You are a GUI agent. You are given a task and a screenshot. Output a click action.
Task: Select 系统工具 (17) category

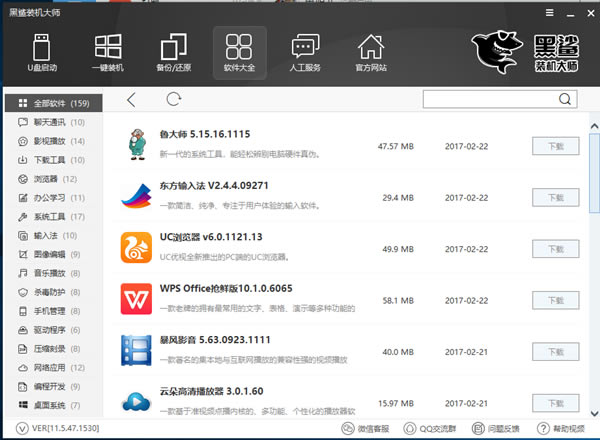click(54, 217)
